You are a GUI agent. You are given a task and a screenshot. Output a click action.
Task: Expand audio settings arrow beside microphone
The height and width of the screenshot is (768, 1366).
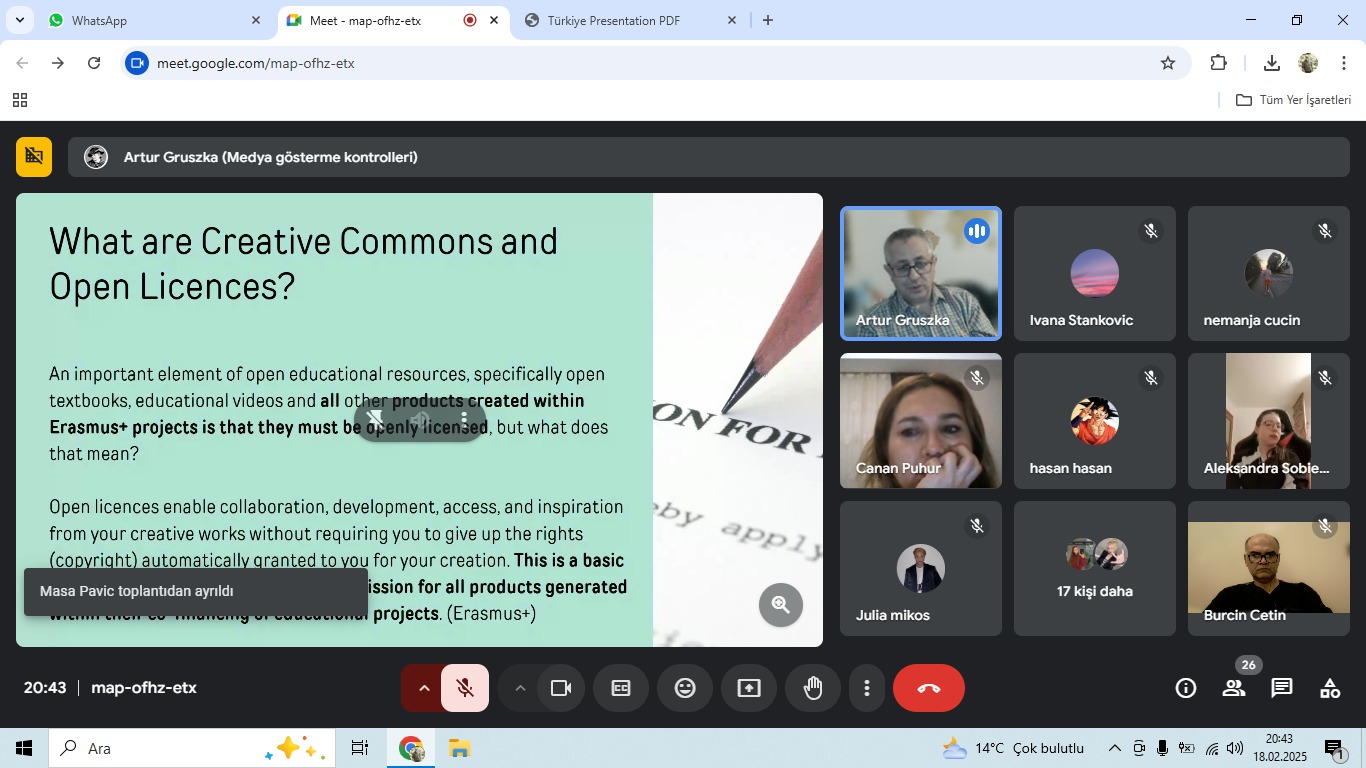coord(423,688)
